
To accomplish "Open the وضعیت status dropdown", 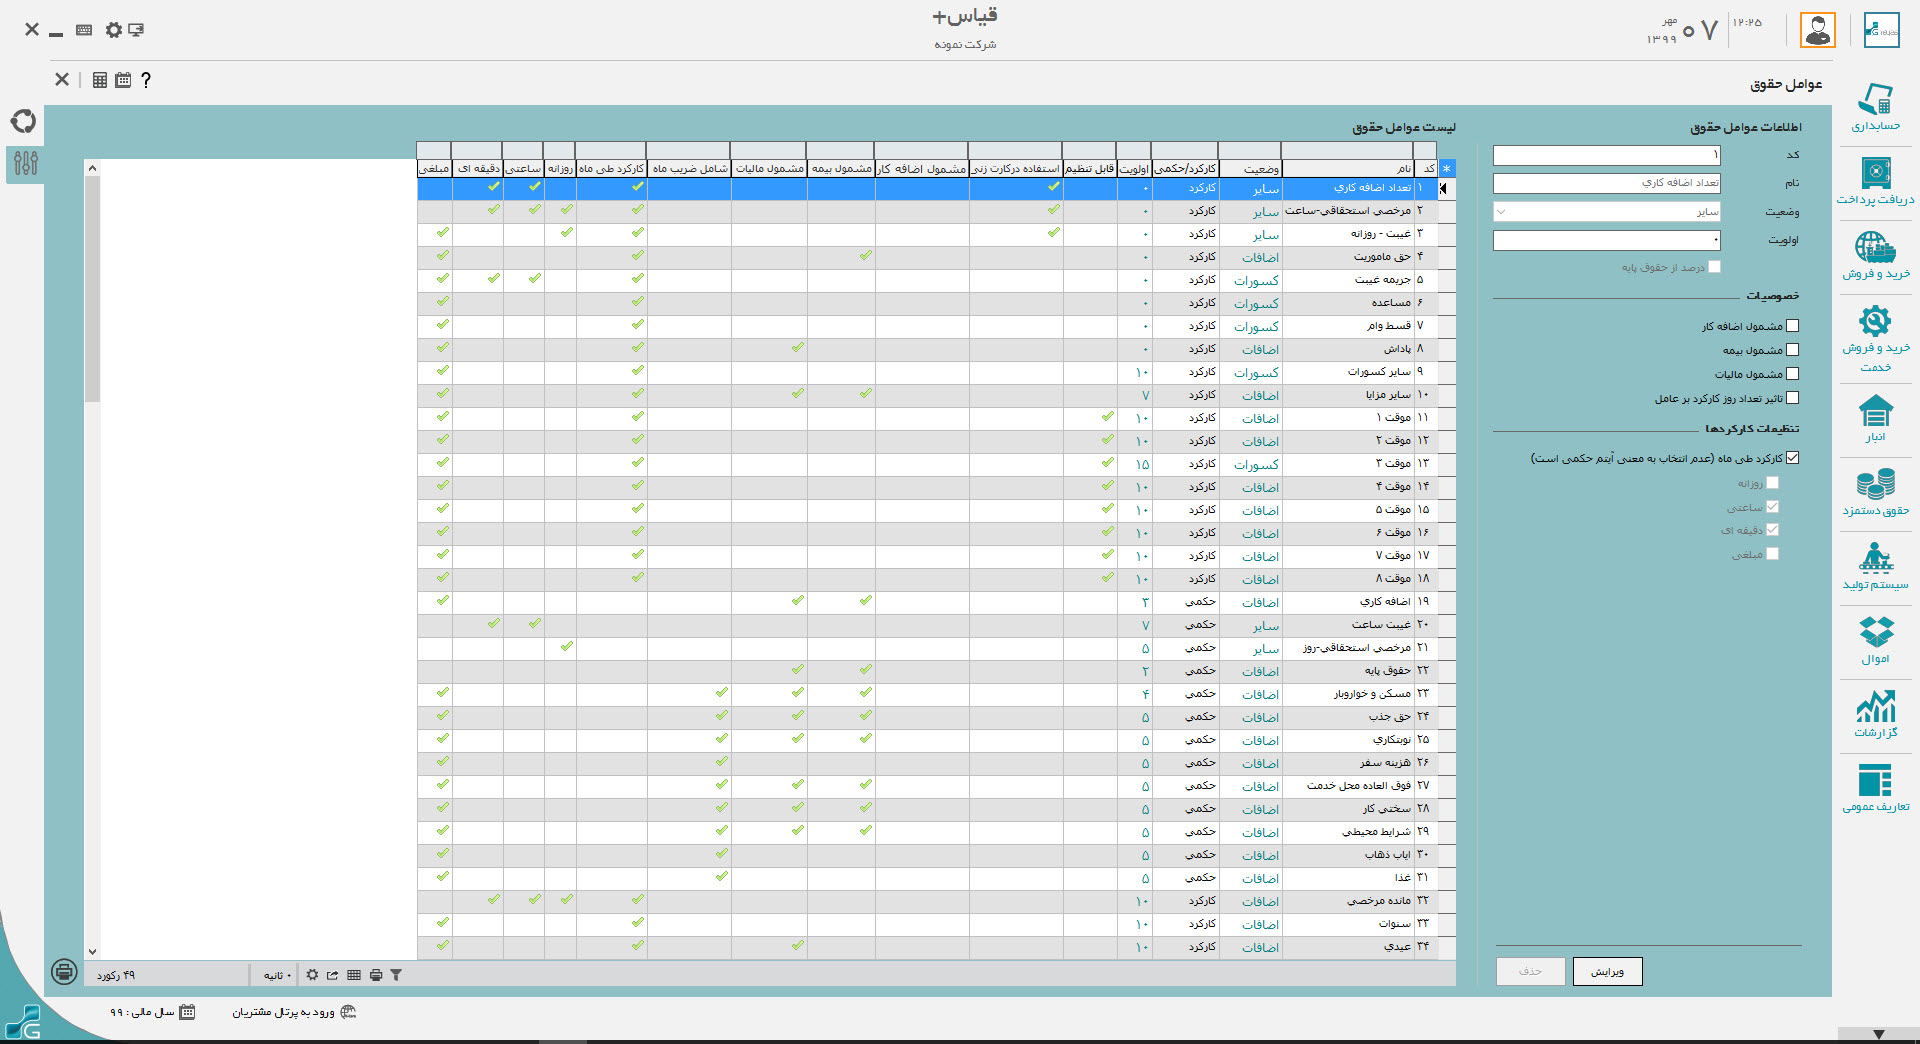I will (x=1607, y=212).
